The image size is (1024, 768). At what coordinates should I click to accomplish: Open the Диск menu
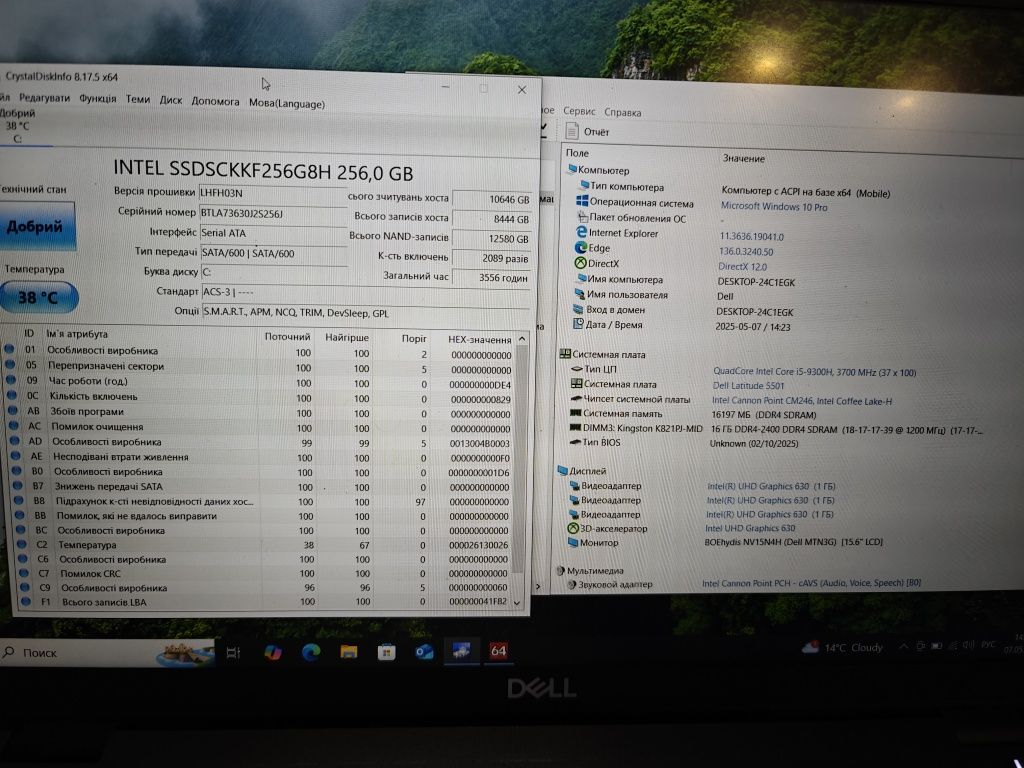170,100
